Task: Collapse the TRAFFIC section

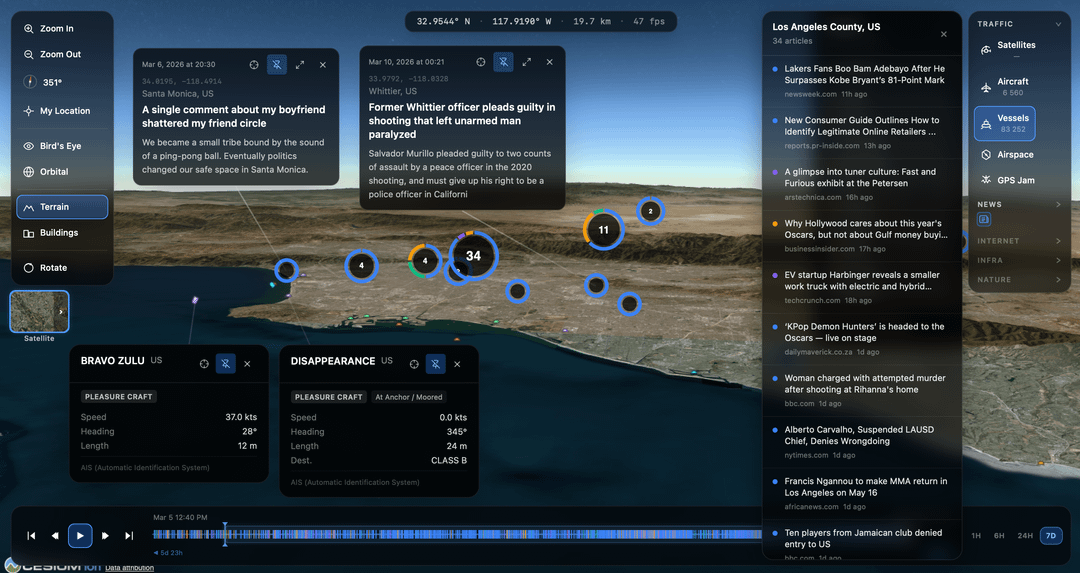Action: 1058,24
